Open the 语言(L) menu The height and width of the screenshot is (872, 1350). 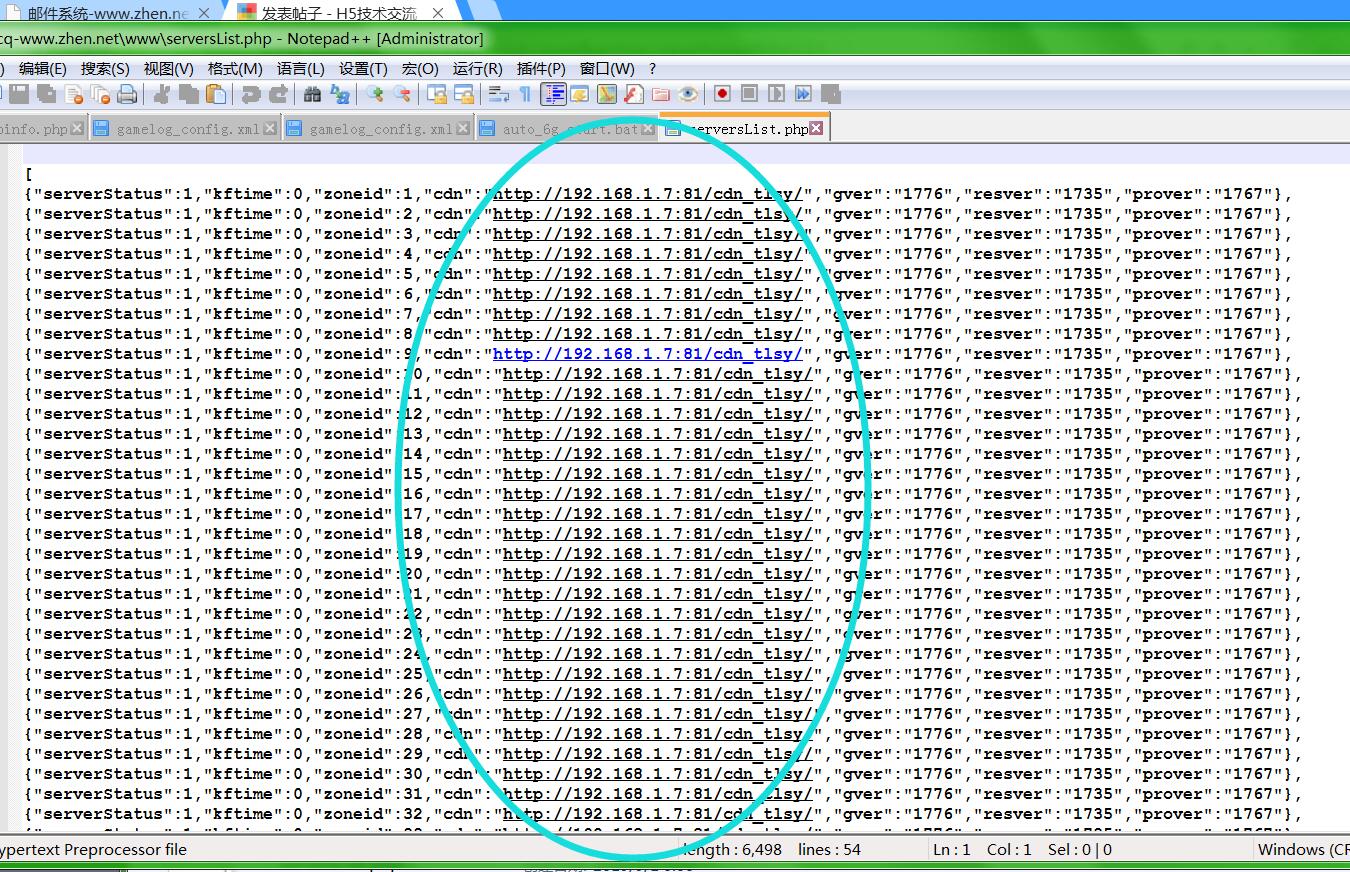click(300, 69)
